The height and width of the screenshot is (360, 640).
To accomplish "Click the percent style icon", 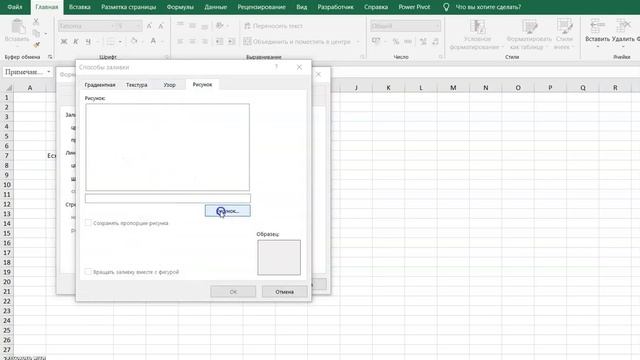I will (396, 41).
